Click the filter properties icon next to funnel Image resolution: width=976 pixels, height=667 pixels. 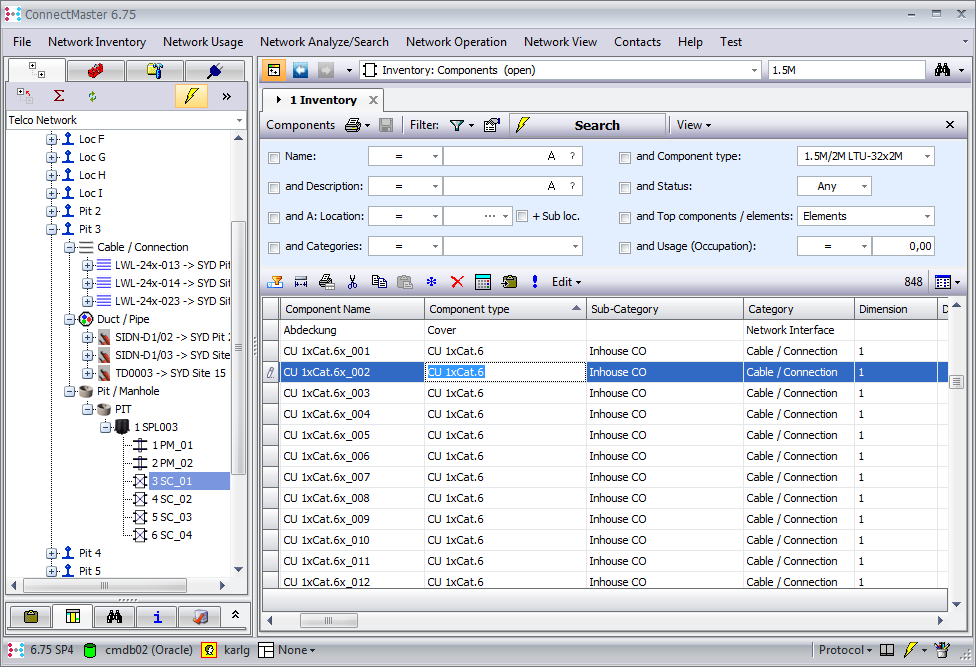(492, 126)
